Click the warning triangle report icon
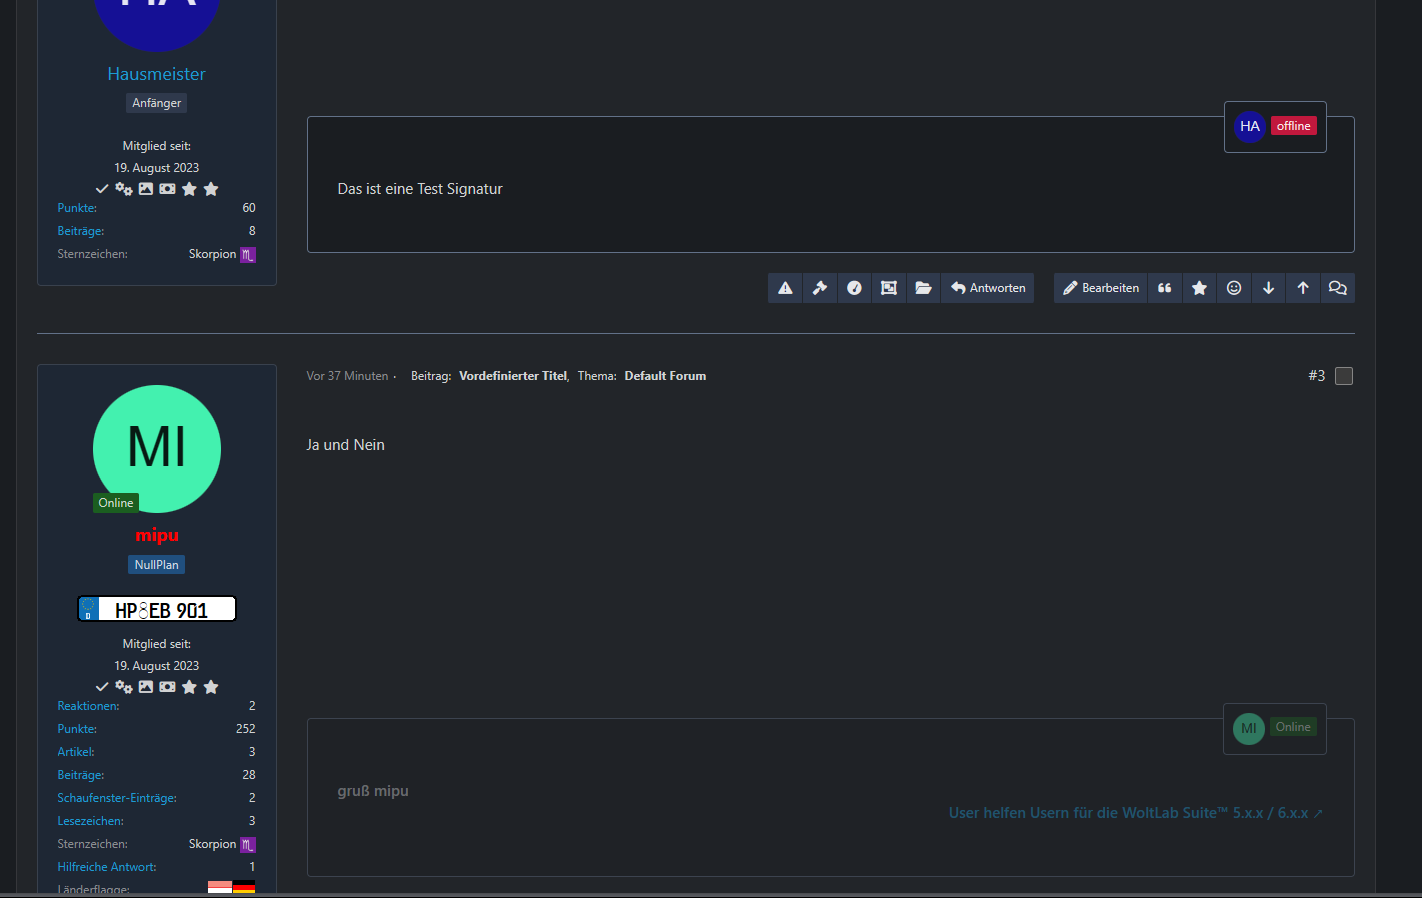Image resolution: width=1422 pixels, height=898 pixels. pyautogui.click(x=785, y=288)
